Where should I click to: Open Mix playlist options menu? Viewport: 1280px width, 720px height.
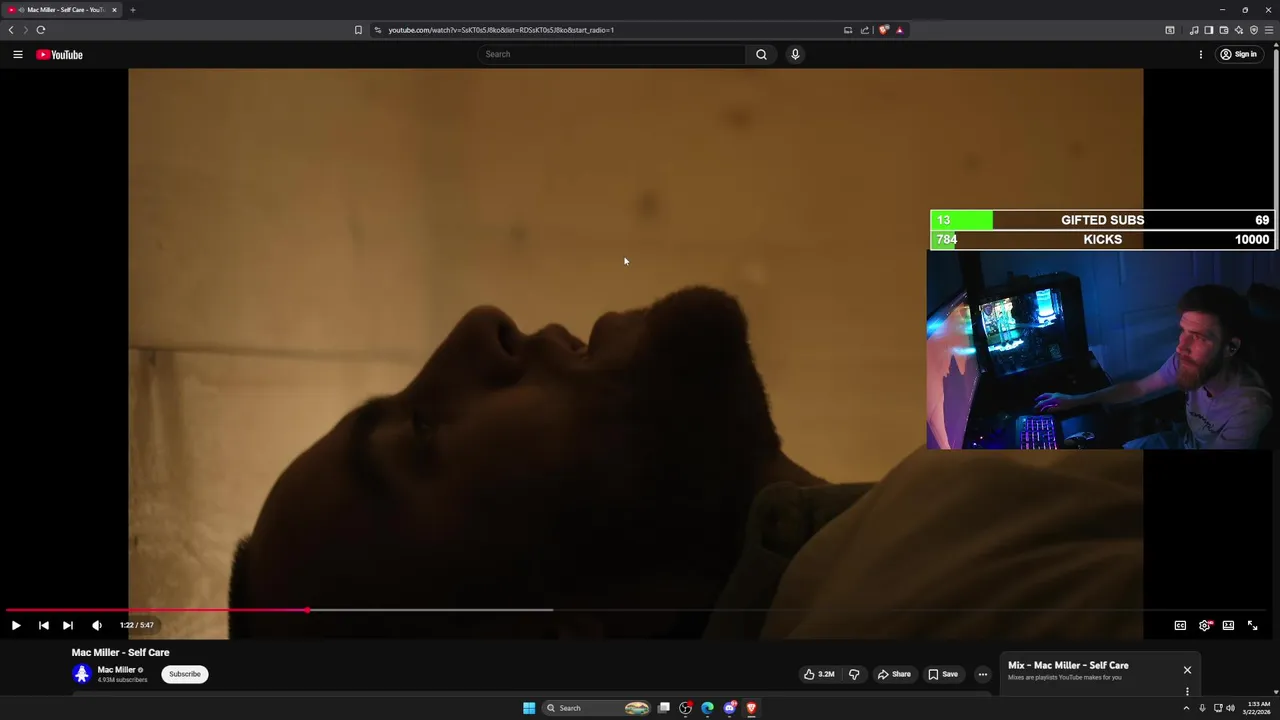(x=1187, y=691)
